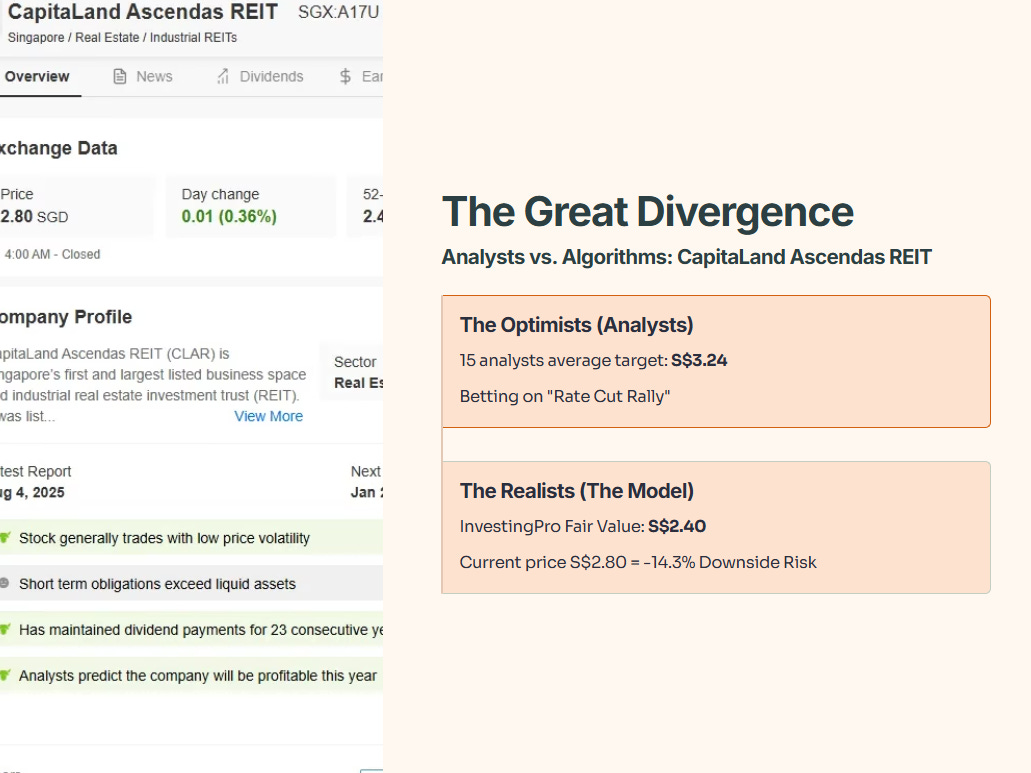Image resolution: width=1031 pixels, height=773 pixels.
Task: Select the SGX:A17U ticker text
Action: [x=339, y=12]
